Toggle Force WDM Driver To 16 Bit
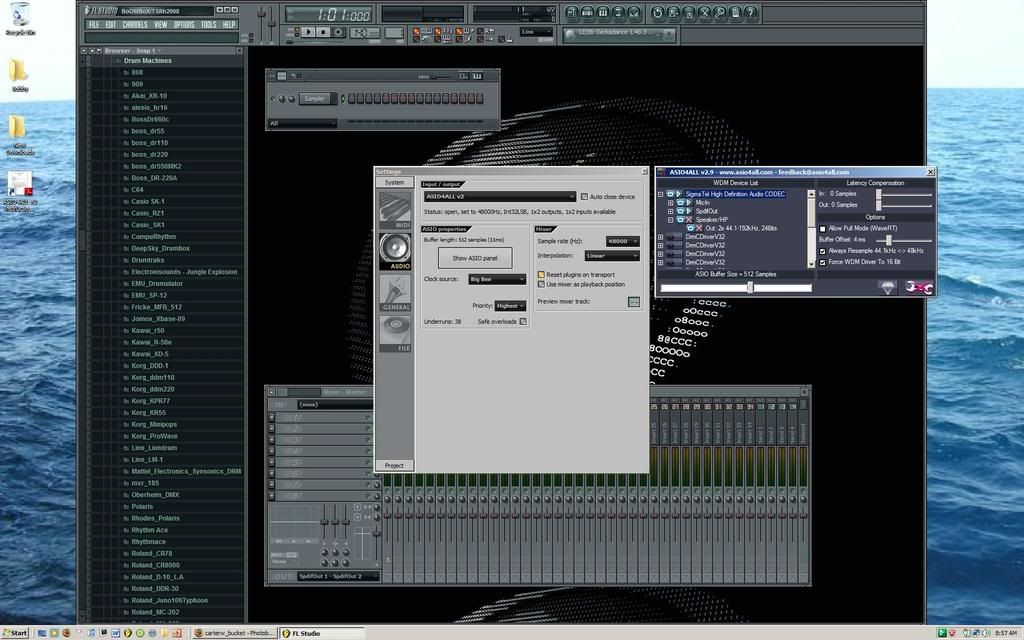The width and height of the screenshot is (1024, 640). point(823,263)
